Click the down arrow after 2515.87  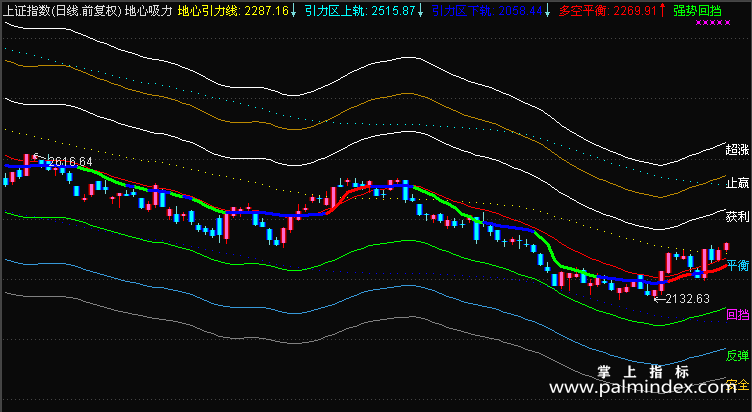click(421, 10)
